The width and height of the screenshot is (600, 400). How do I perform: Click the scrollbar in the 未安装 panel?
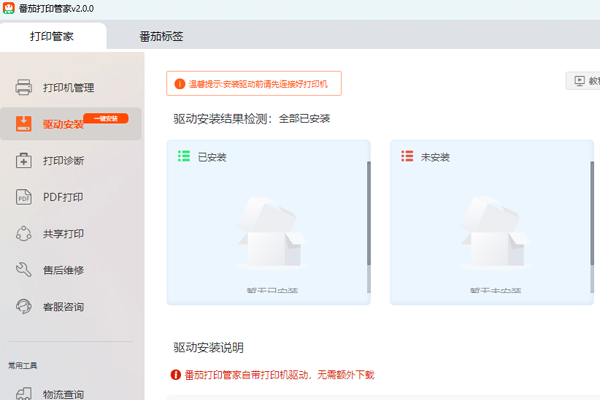point(592,212)
